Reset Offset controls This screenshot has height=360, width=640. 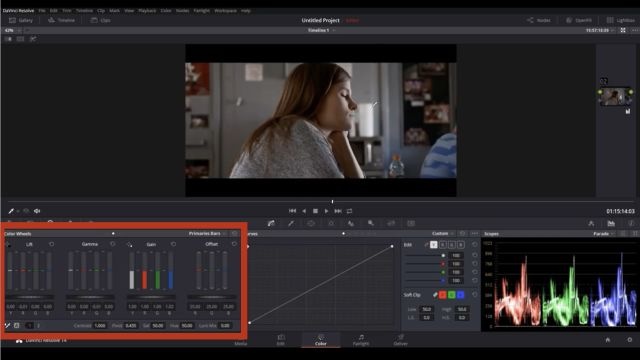(234, 244)
